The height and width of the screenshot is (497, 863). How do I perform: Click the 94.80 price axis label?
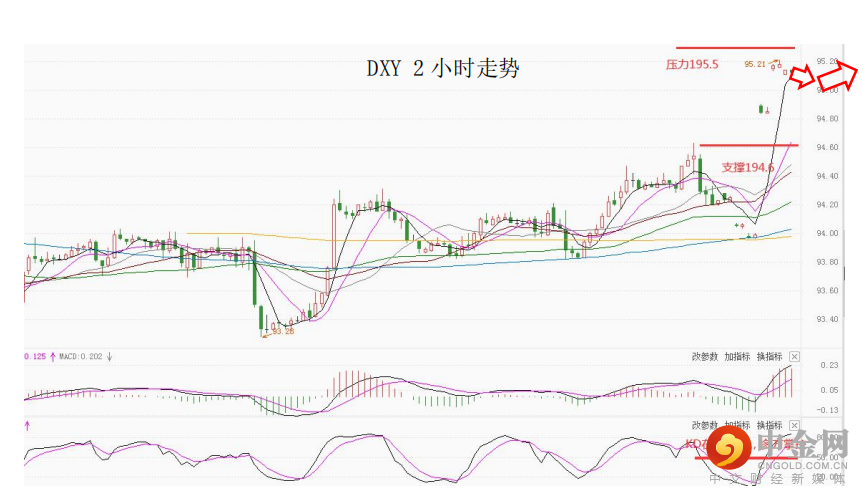pos(827,119)
